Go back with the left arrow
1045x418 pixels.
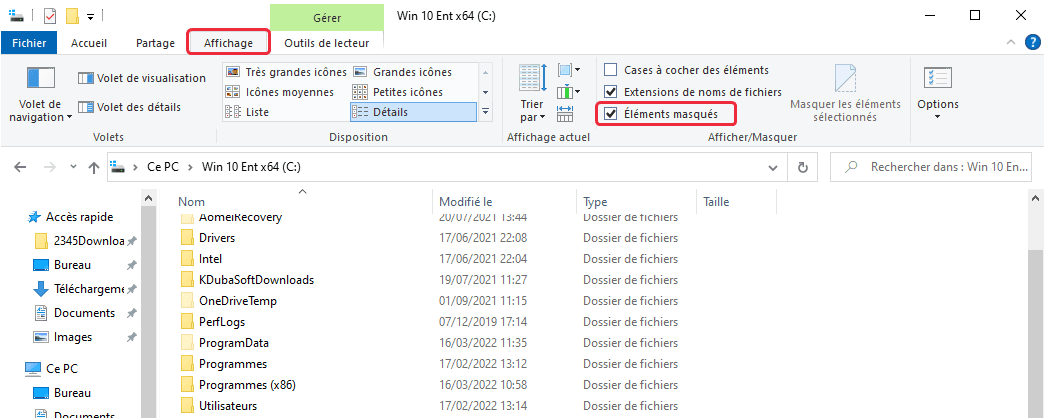pos(21,167)
